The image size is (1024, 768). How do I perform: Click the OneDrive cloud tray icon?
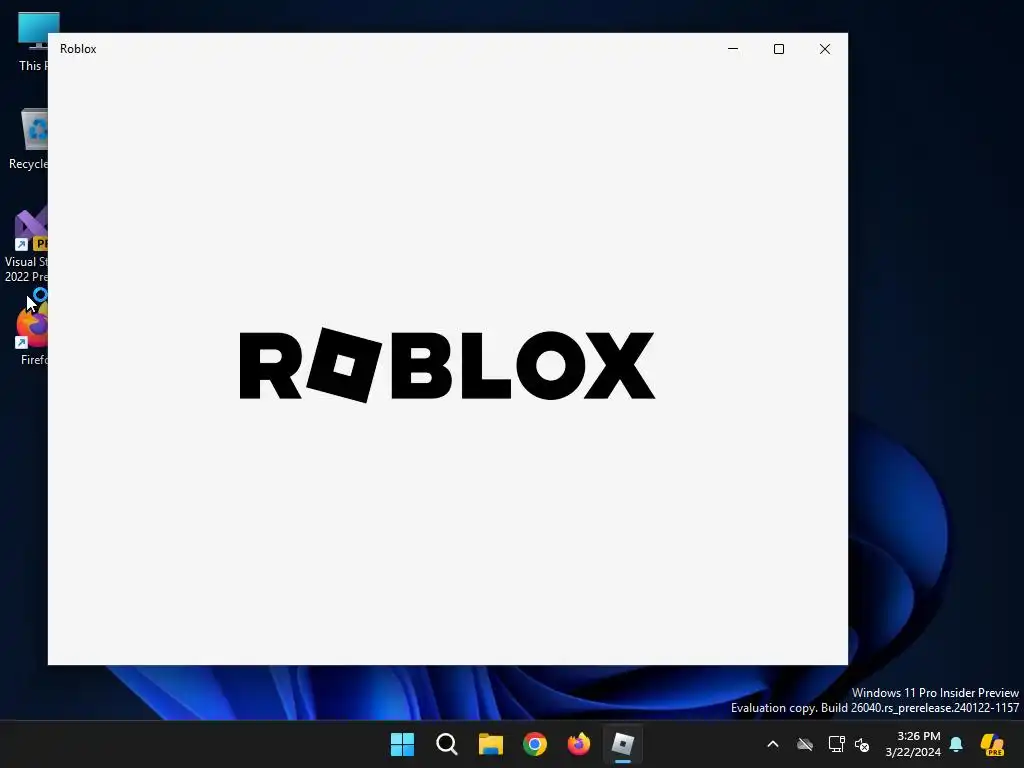(x=805, y=744)
